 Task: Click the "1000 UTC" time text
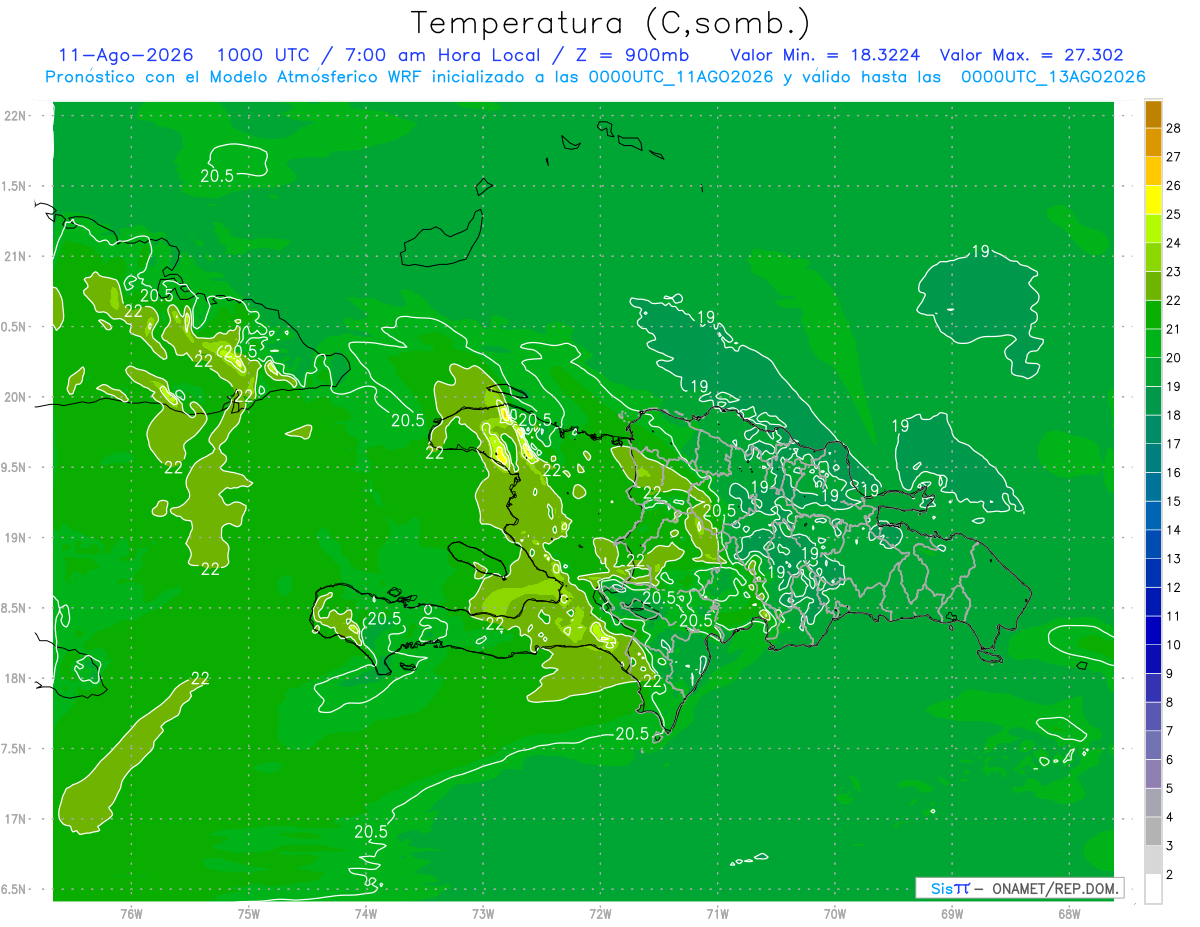pos(263,55)
